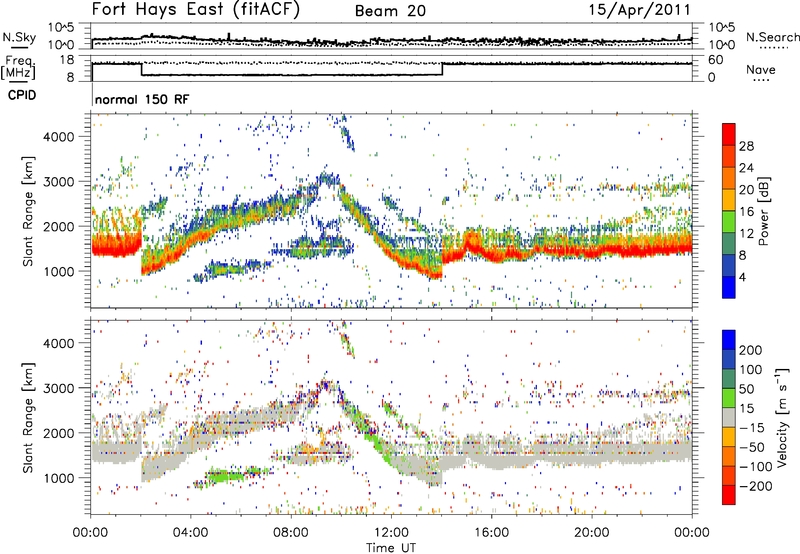This screenshot has height=554, width=800.
Task: Pick the light green segment between 12 and 16 dB
Action: [729, 222]
